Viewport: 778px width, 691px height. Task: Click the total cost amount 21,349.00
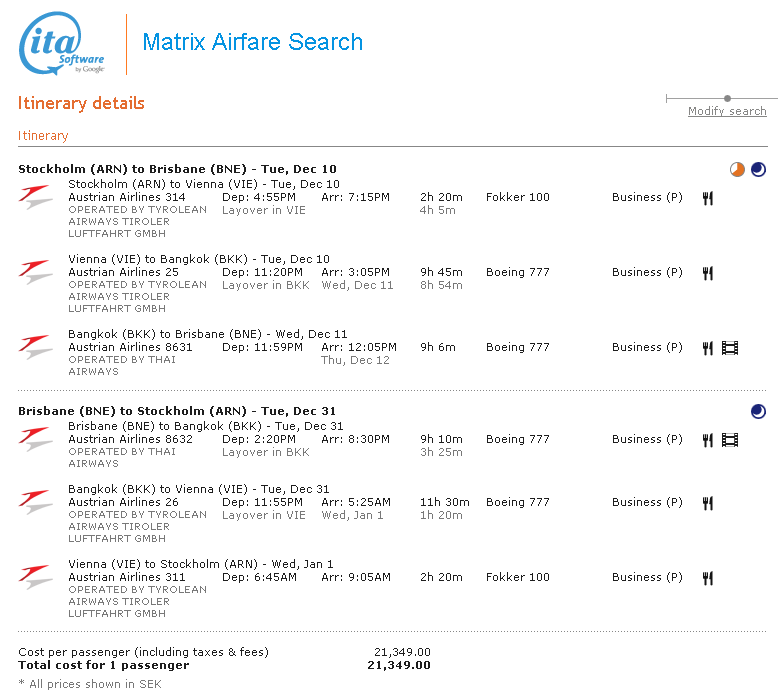398,665
